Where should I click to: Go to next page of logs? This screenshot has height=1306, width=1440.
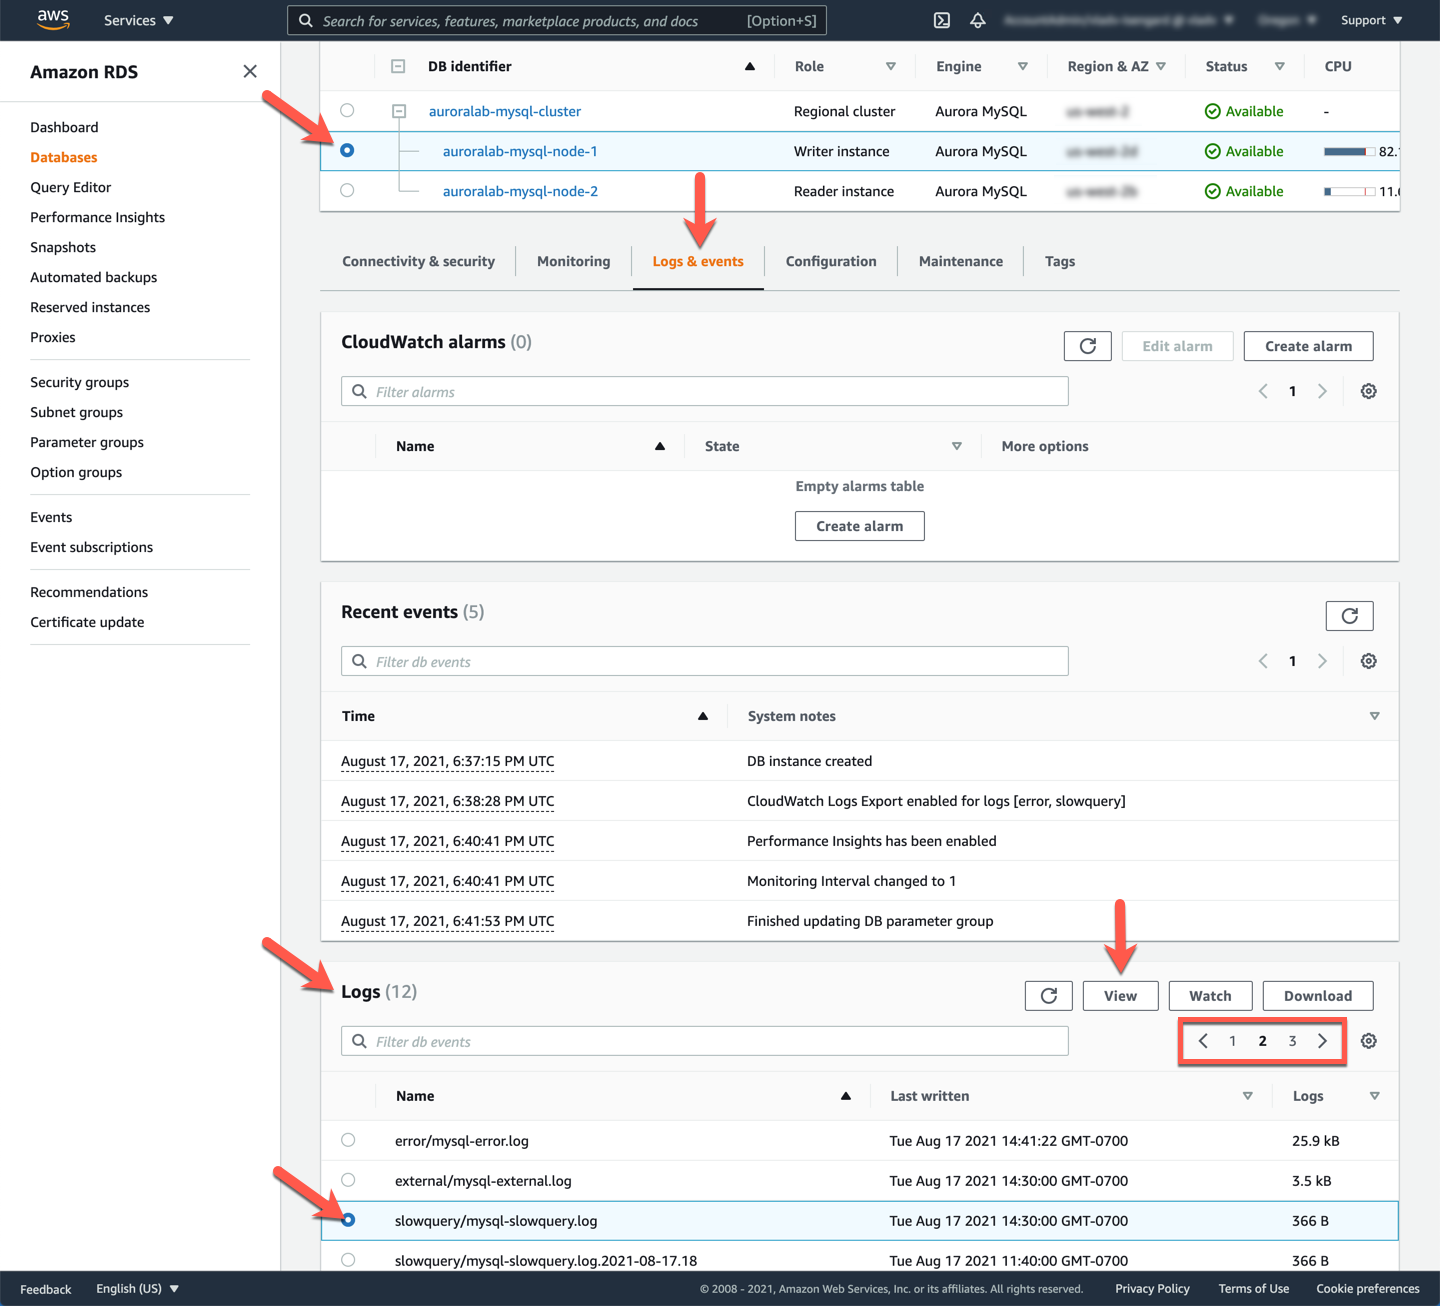tap(1322, 1041)
